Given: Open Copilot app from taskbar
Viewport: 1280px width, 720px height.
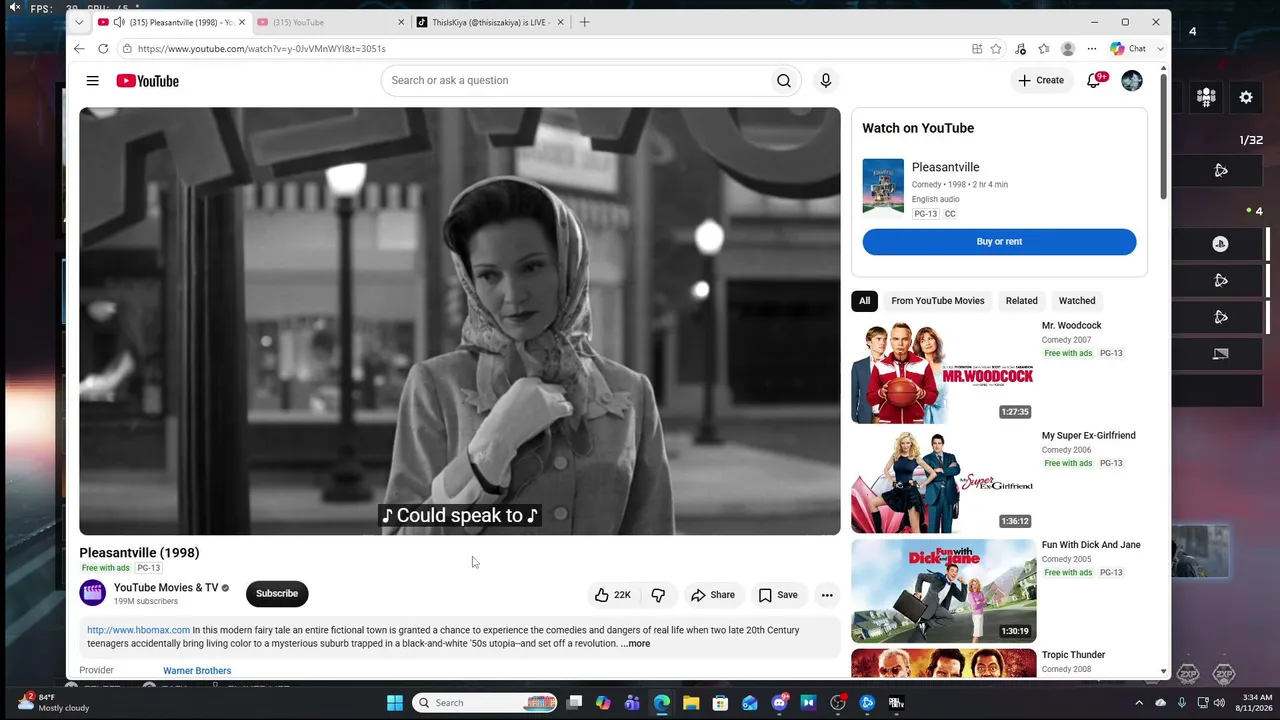Looking at the screenshot, I should (603, 703).
